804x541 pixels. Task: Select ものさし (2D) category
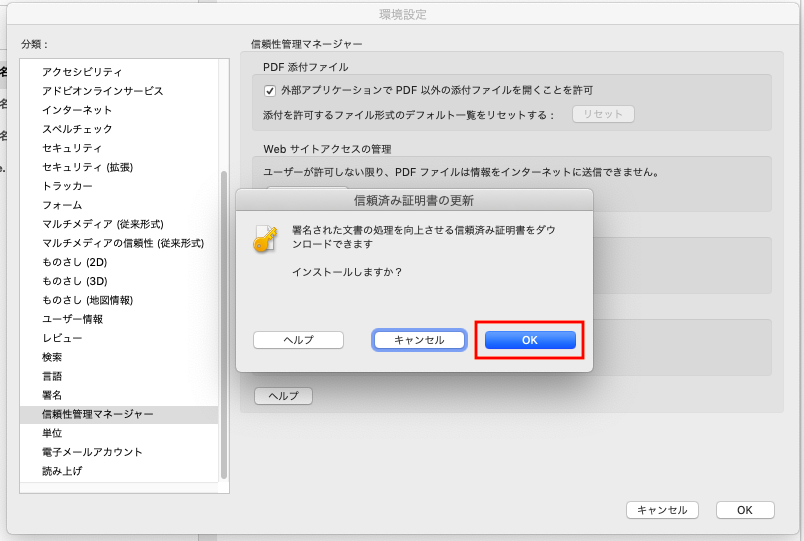[x=119, y=262]
